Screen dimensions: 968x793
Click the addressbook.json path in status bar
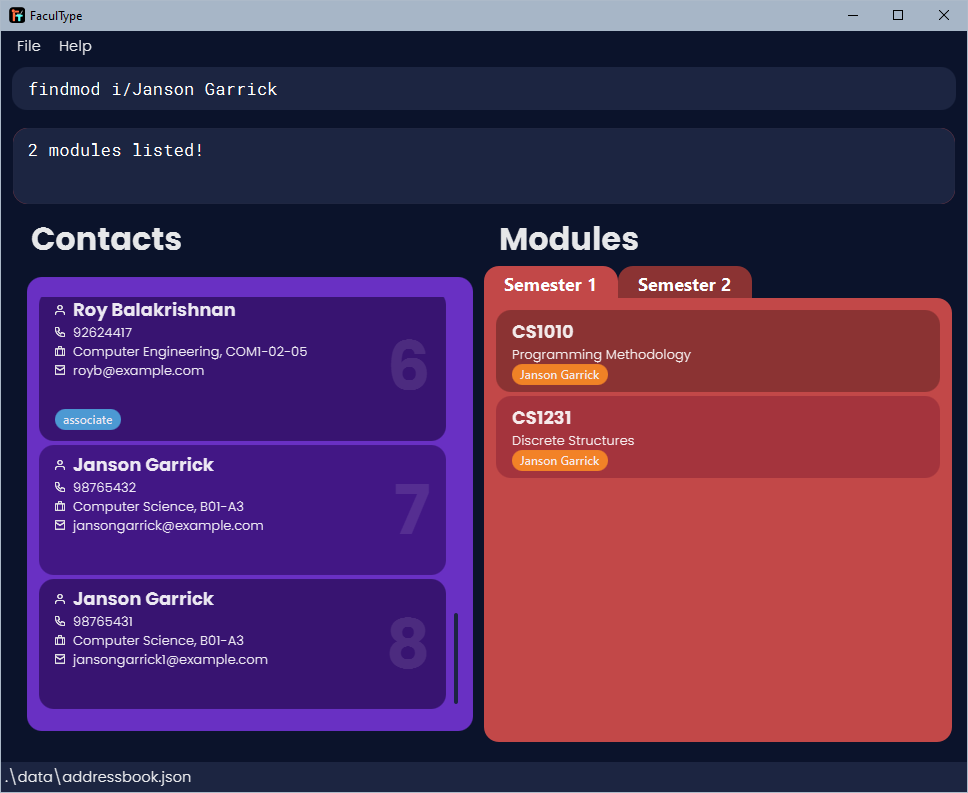pos(98,776)
